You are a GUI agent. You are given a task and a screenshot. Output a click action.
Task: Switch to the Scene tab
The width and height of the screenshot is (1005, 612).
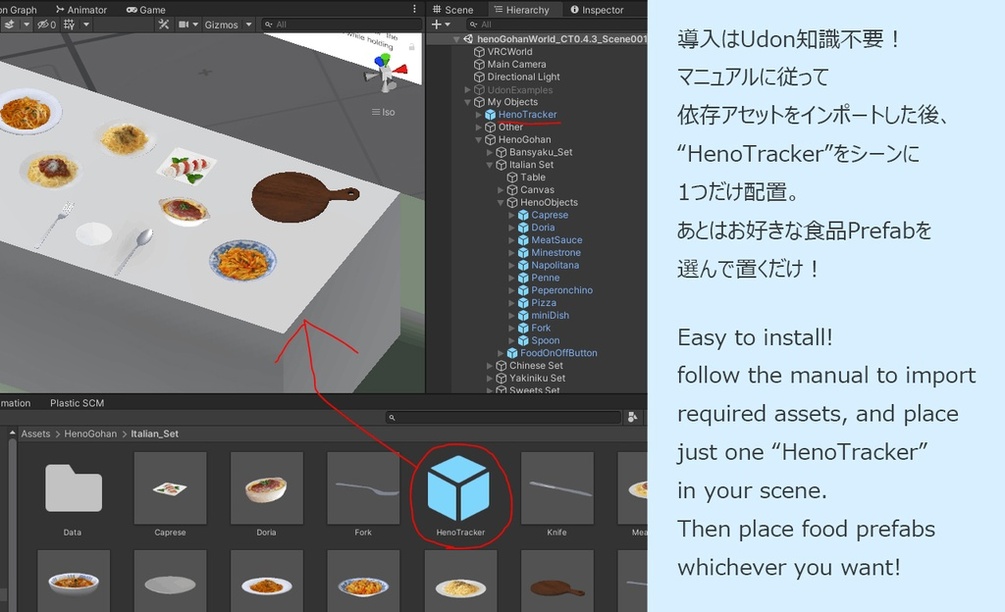[x=453, y=10]
